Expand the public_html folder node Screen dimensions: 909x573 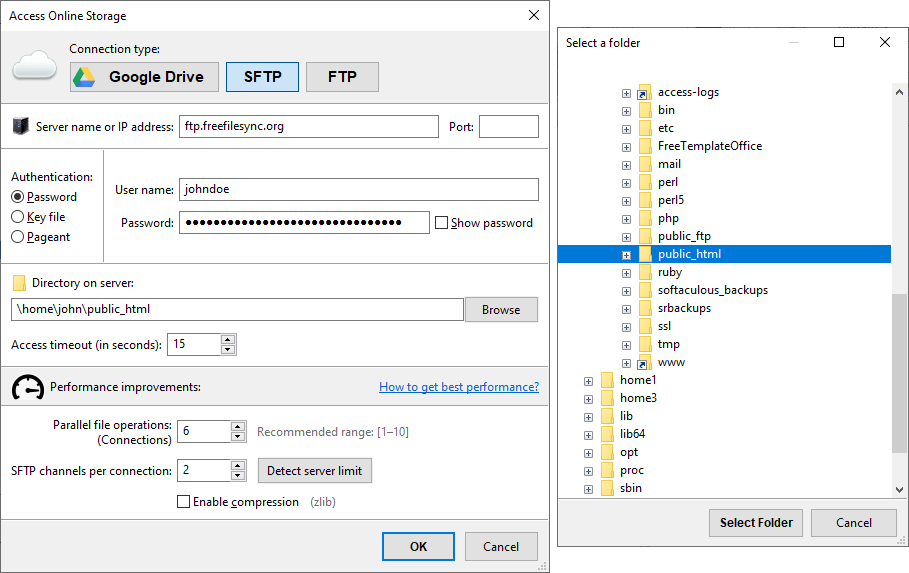pos(626,254)
